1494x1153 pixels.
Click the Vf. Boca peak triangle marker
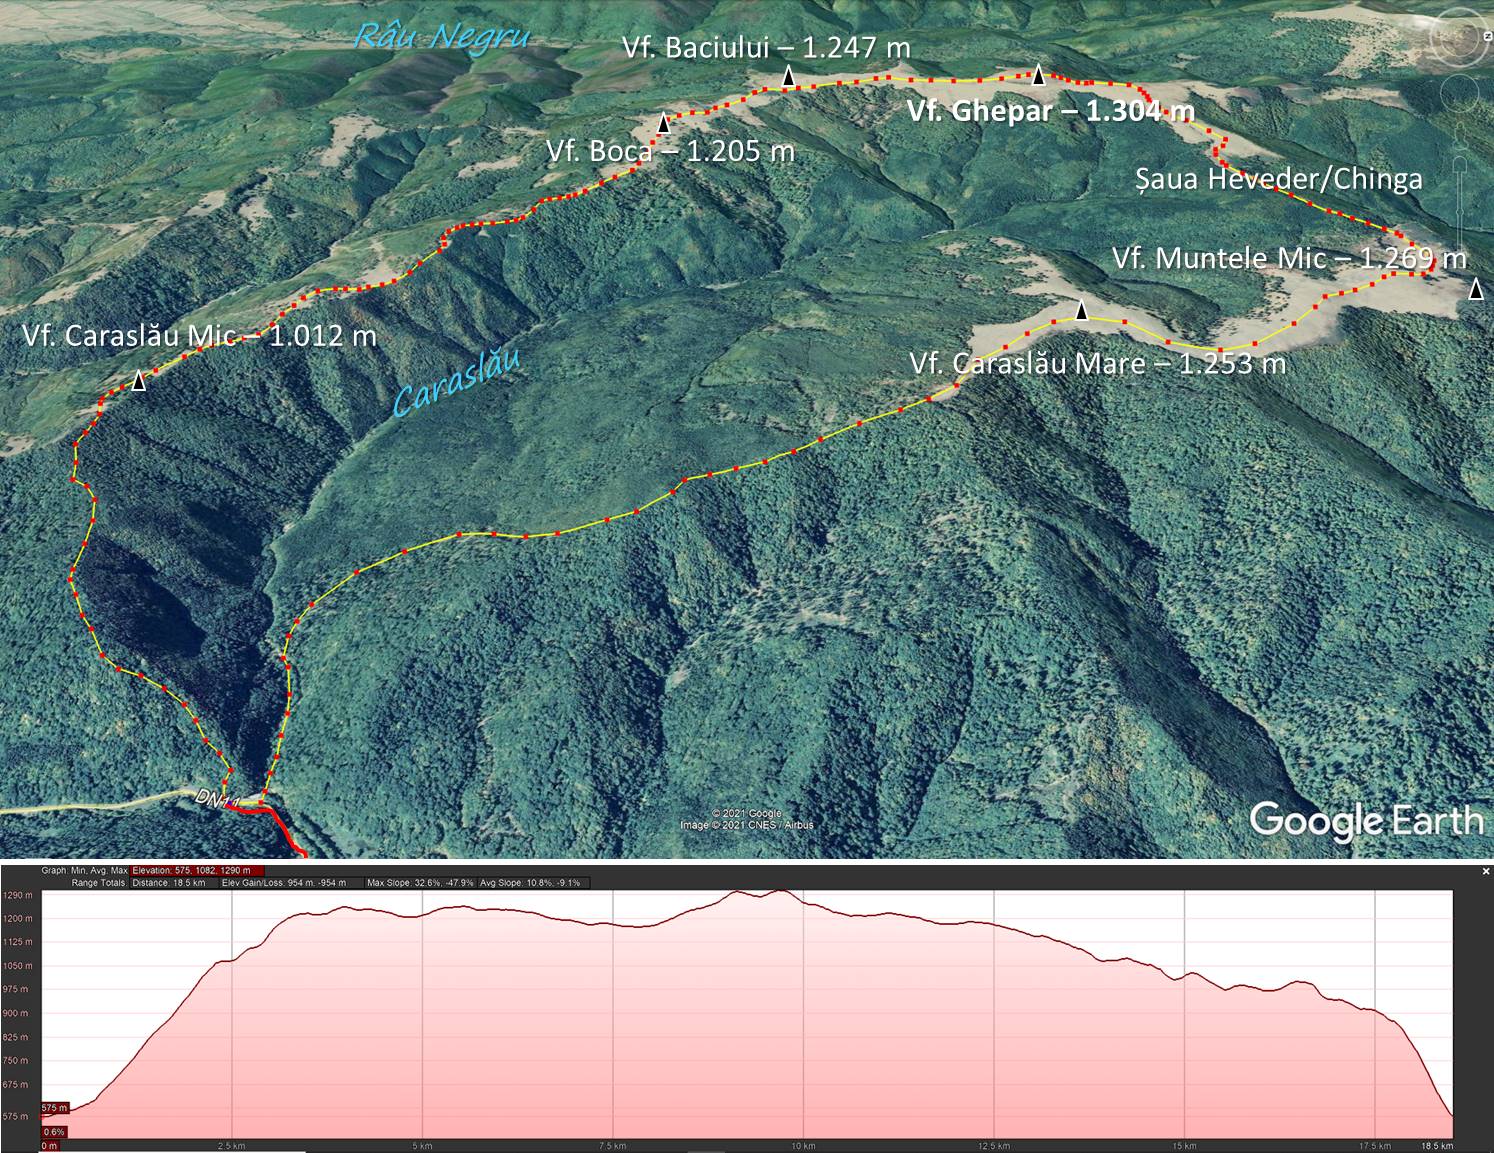click(x=663, y=124)
